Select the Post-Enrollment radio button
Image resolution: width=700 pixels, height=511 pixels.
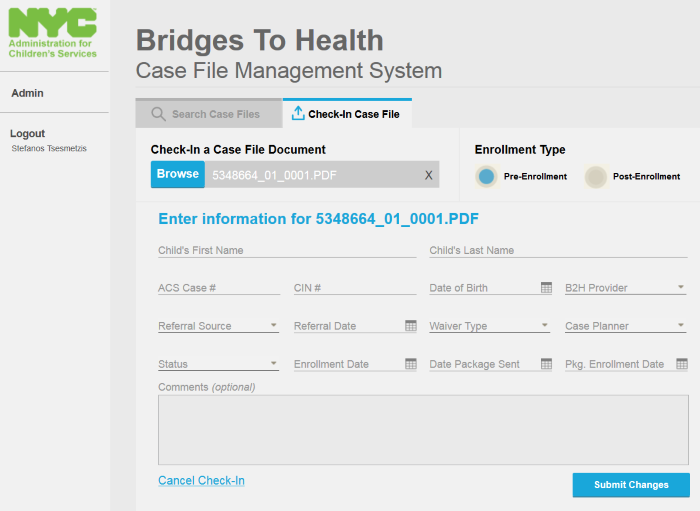[596, 177]
